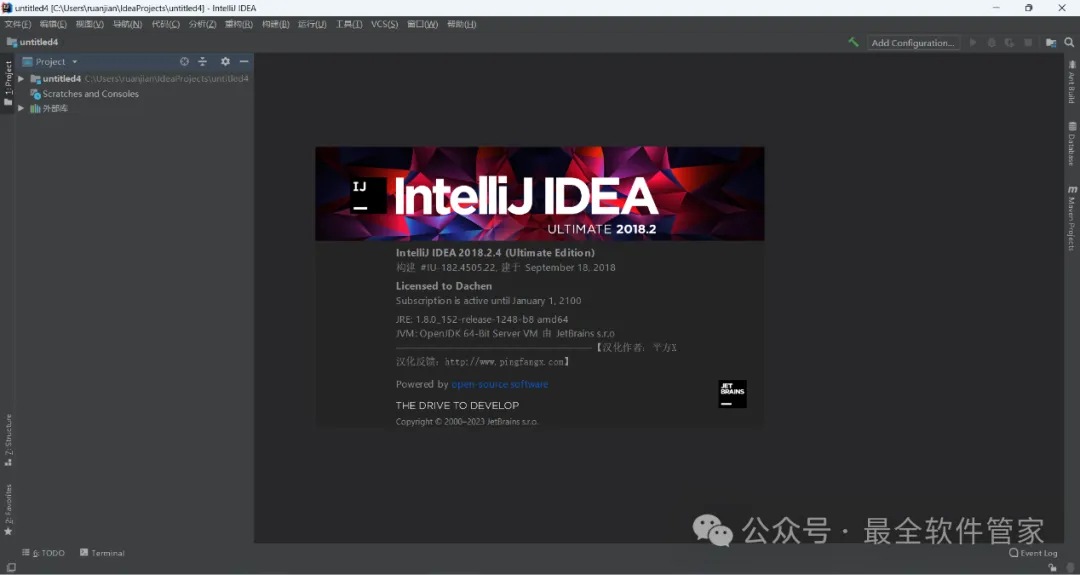Click the lock icon in status bar

(x=1052, y=567)
